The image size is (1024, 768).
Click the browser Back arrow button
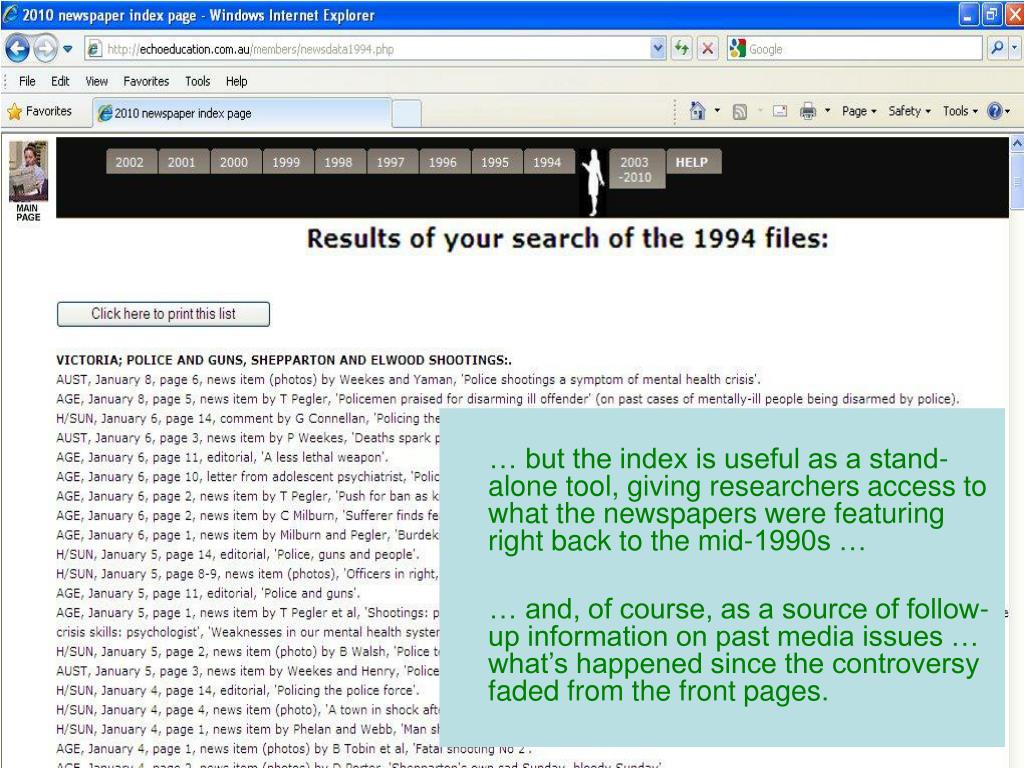[17, 48]
